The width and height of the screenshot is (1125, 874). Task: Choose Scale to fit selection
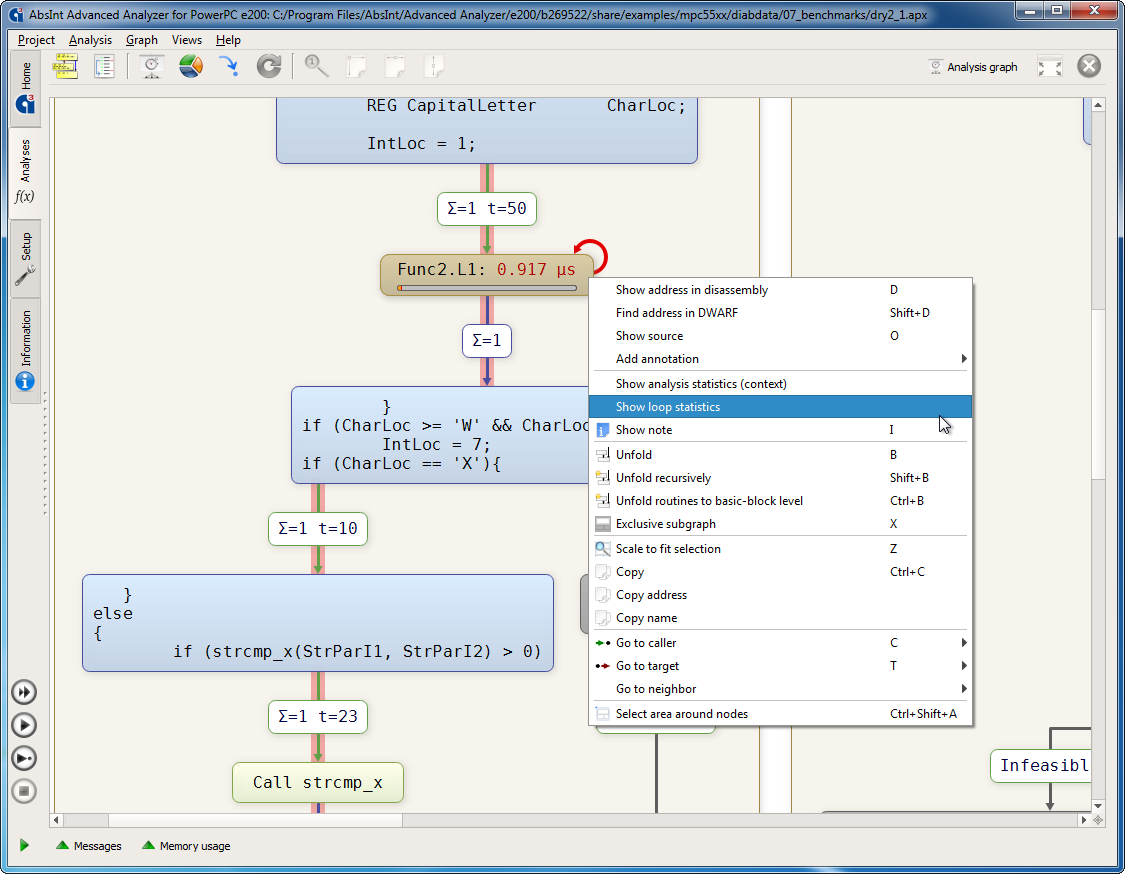pos(780,549)
